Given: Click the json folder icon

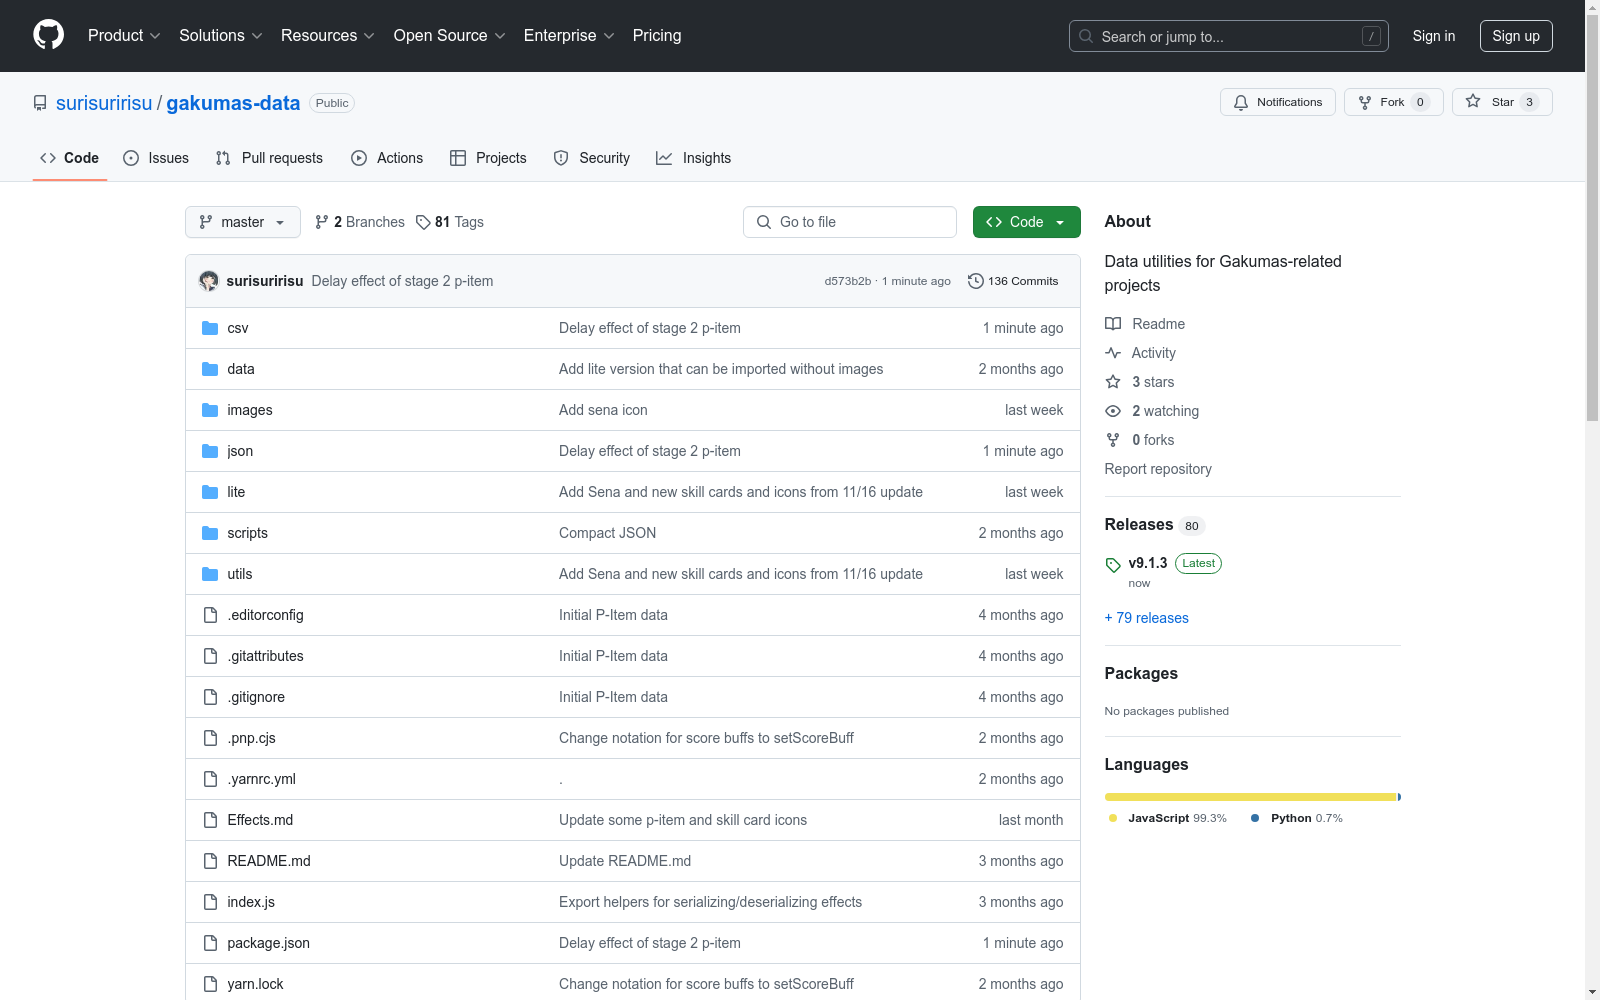Looking at the screenshot, I should pyautogui.click(x=210, y=451).
